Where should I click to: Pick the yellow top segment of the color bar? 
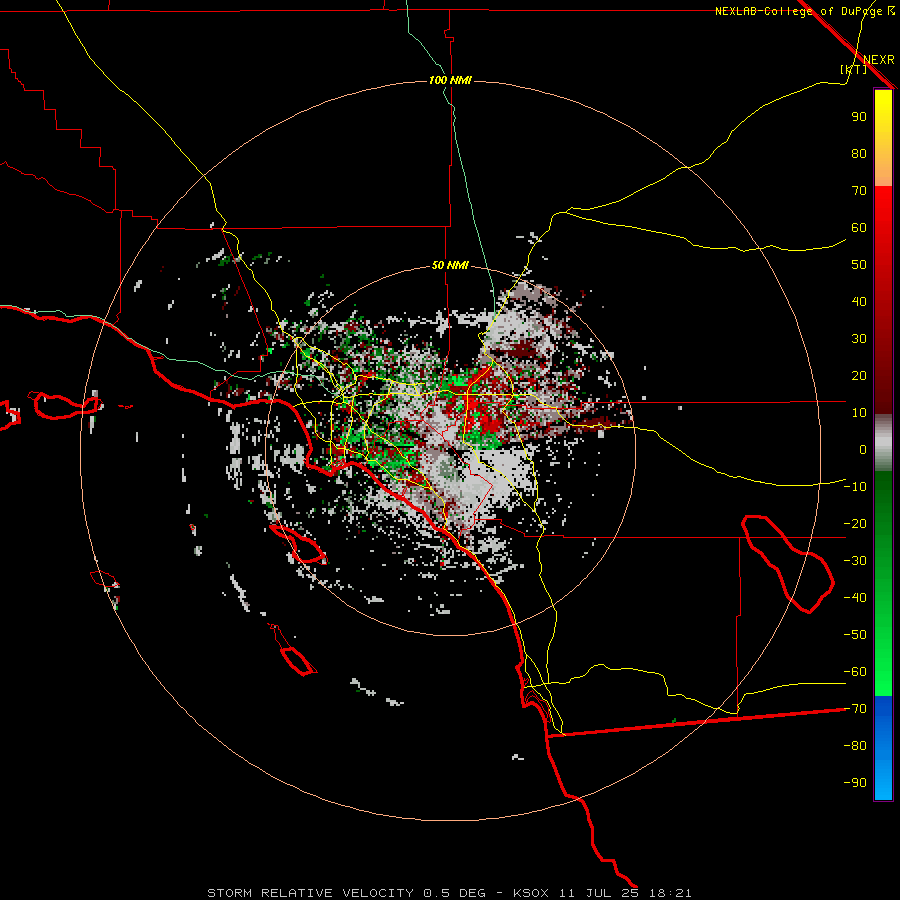point(883,138)
